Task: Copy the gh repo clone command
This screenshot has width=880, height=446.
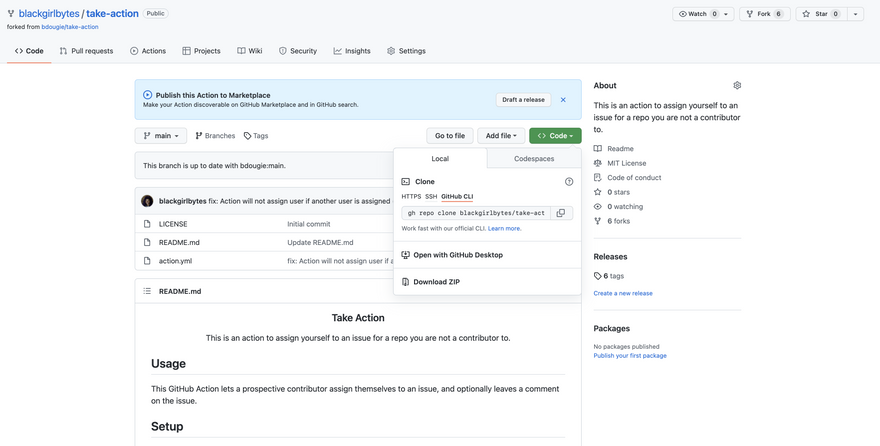Action: click(x=561, y=213)
